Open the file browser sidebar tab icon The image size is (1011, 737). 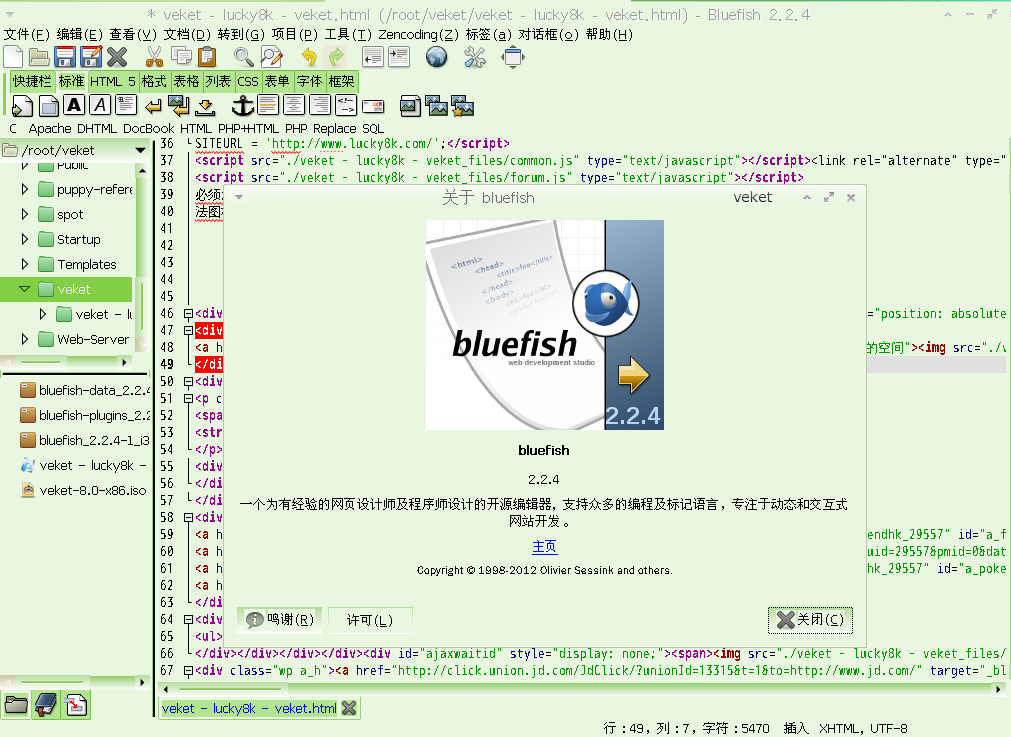pos(16,705)
